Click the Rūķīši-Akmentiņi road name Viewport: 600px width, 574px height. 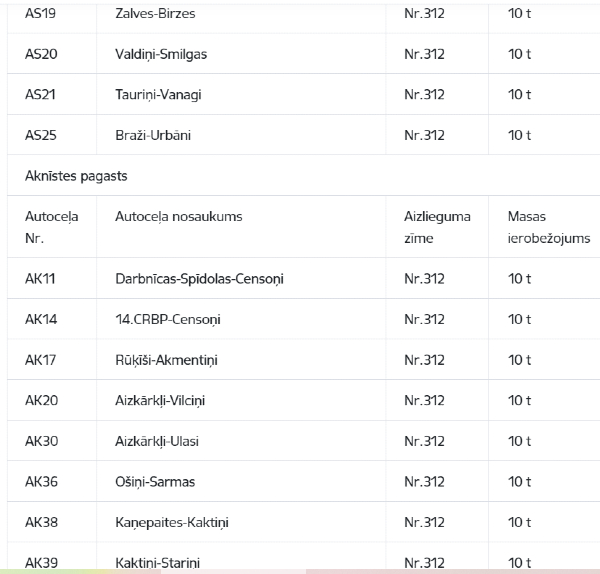point(168,360)
